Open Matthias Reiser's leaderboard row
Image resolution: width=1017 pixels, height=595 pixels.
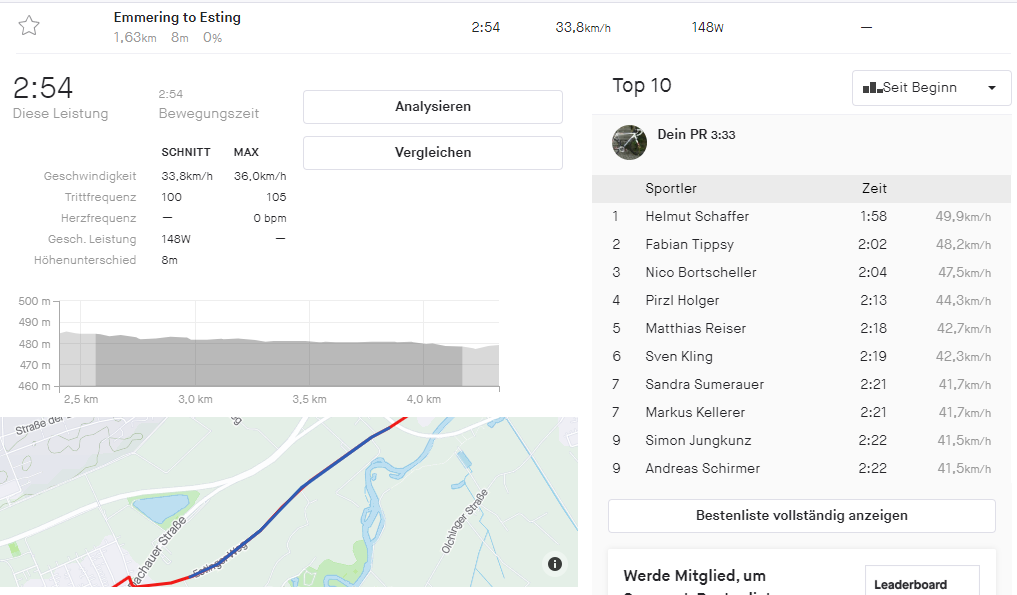coord(696,329)
